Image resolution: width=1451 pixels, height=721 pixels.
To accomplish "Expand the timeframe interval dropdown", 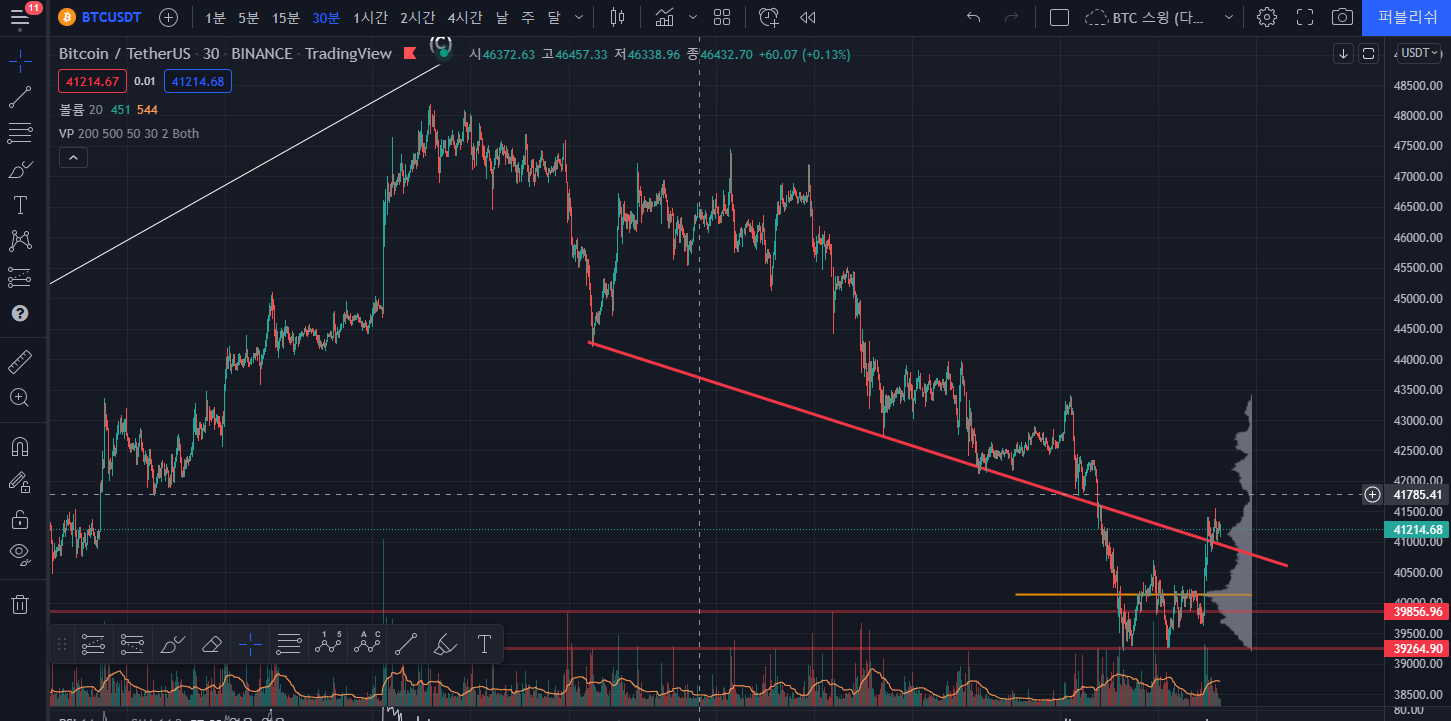I will coord(579,17).
